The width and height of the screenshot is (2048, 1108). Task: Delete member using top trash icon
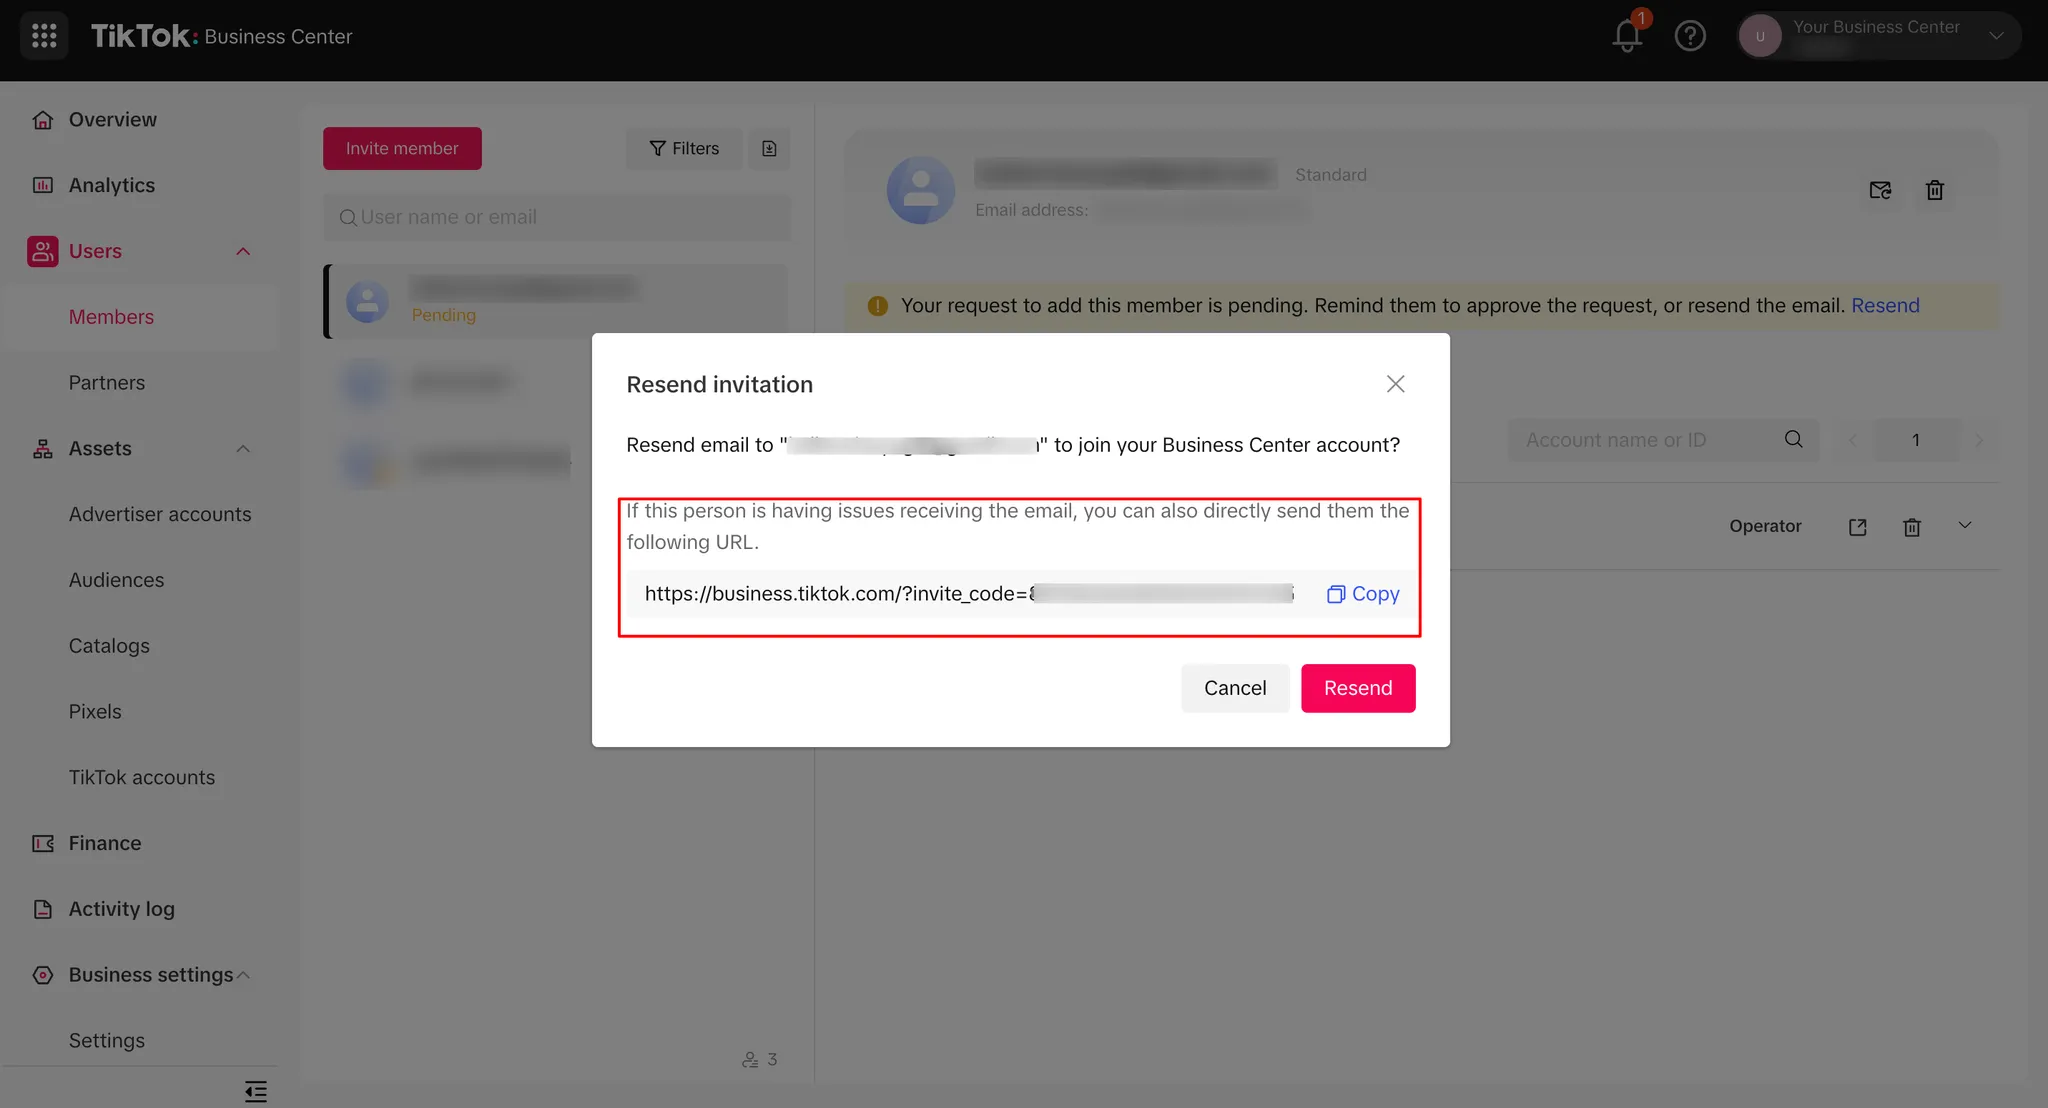click(x=1935, y=190)
